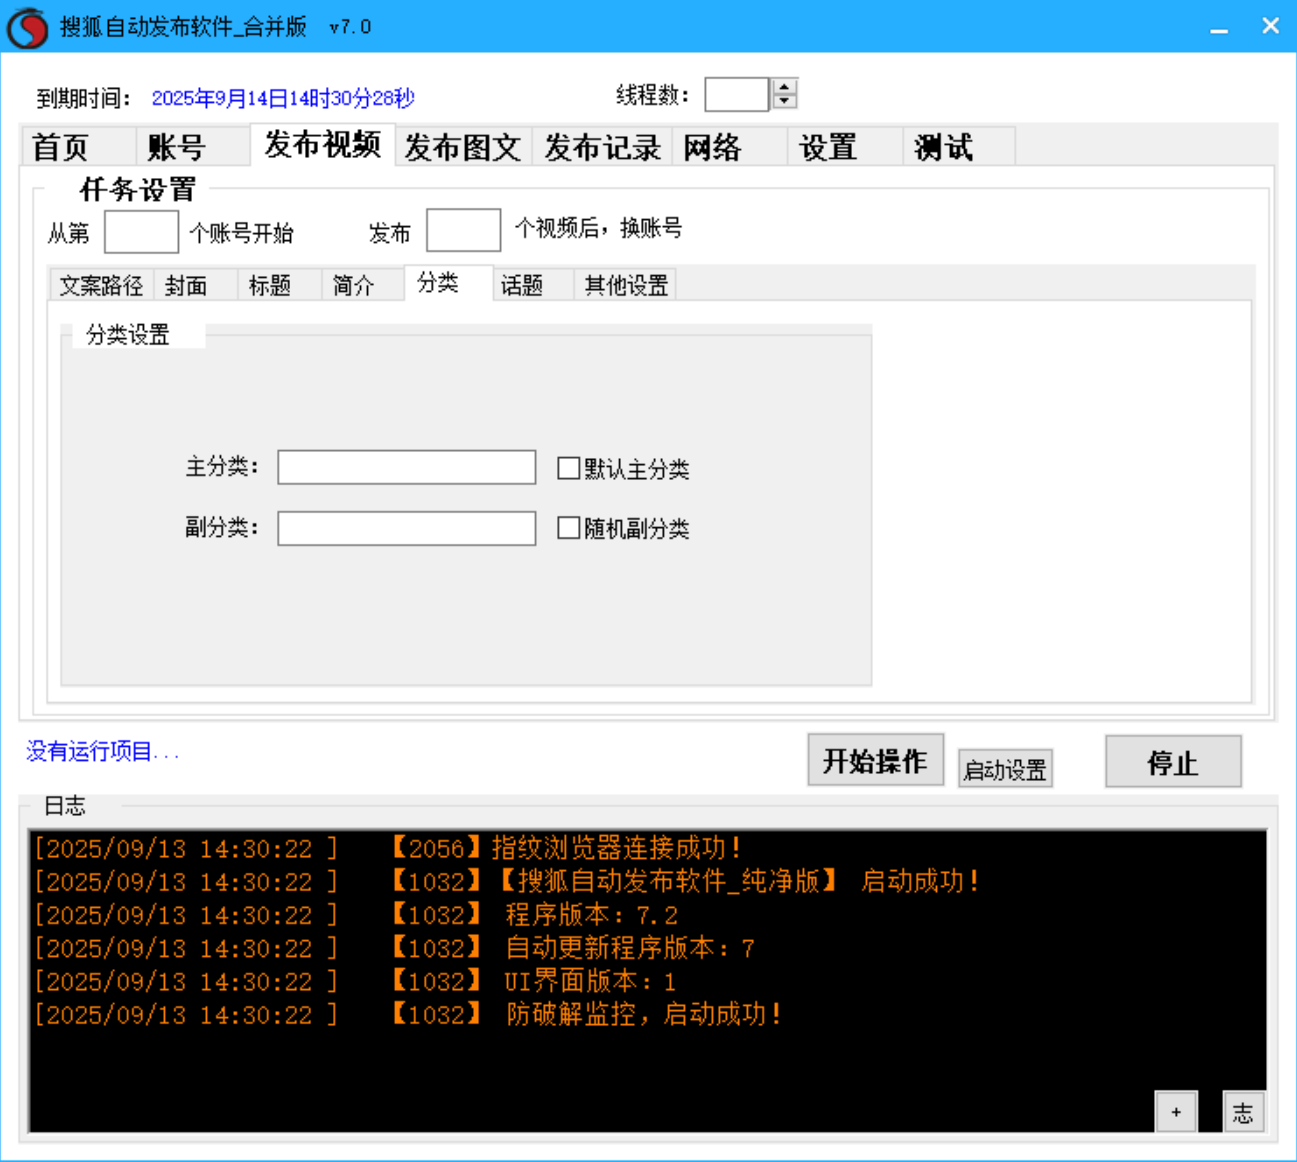Viewport: 1297px width, 1162px height.
Task: Open the 启动设置 dialog
Action: [x=1004, y=768]
